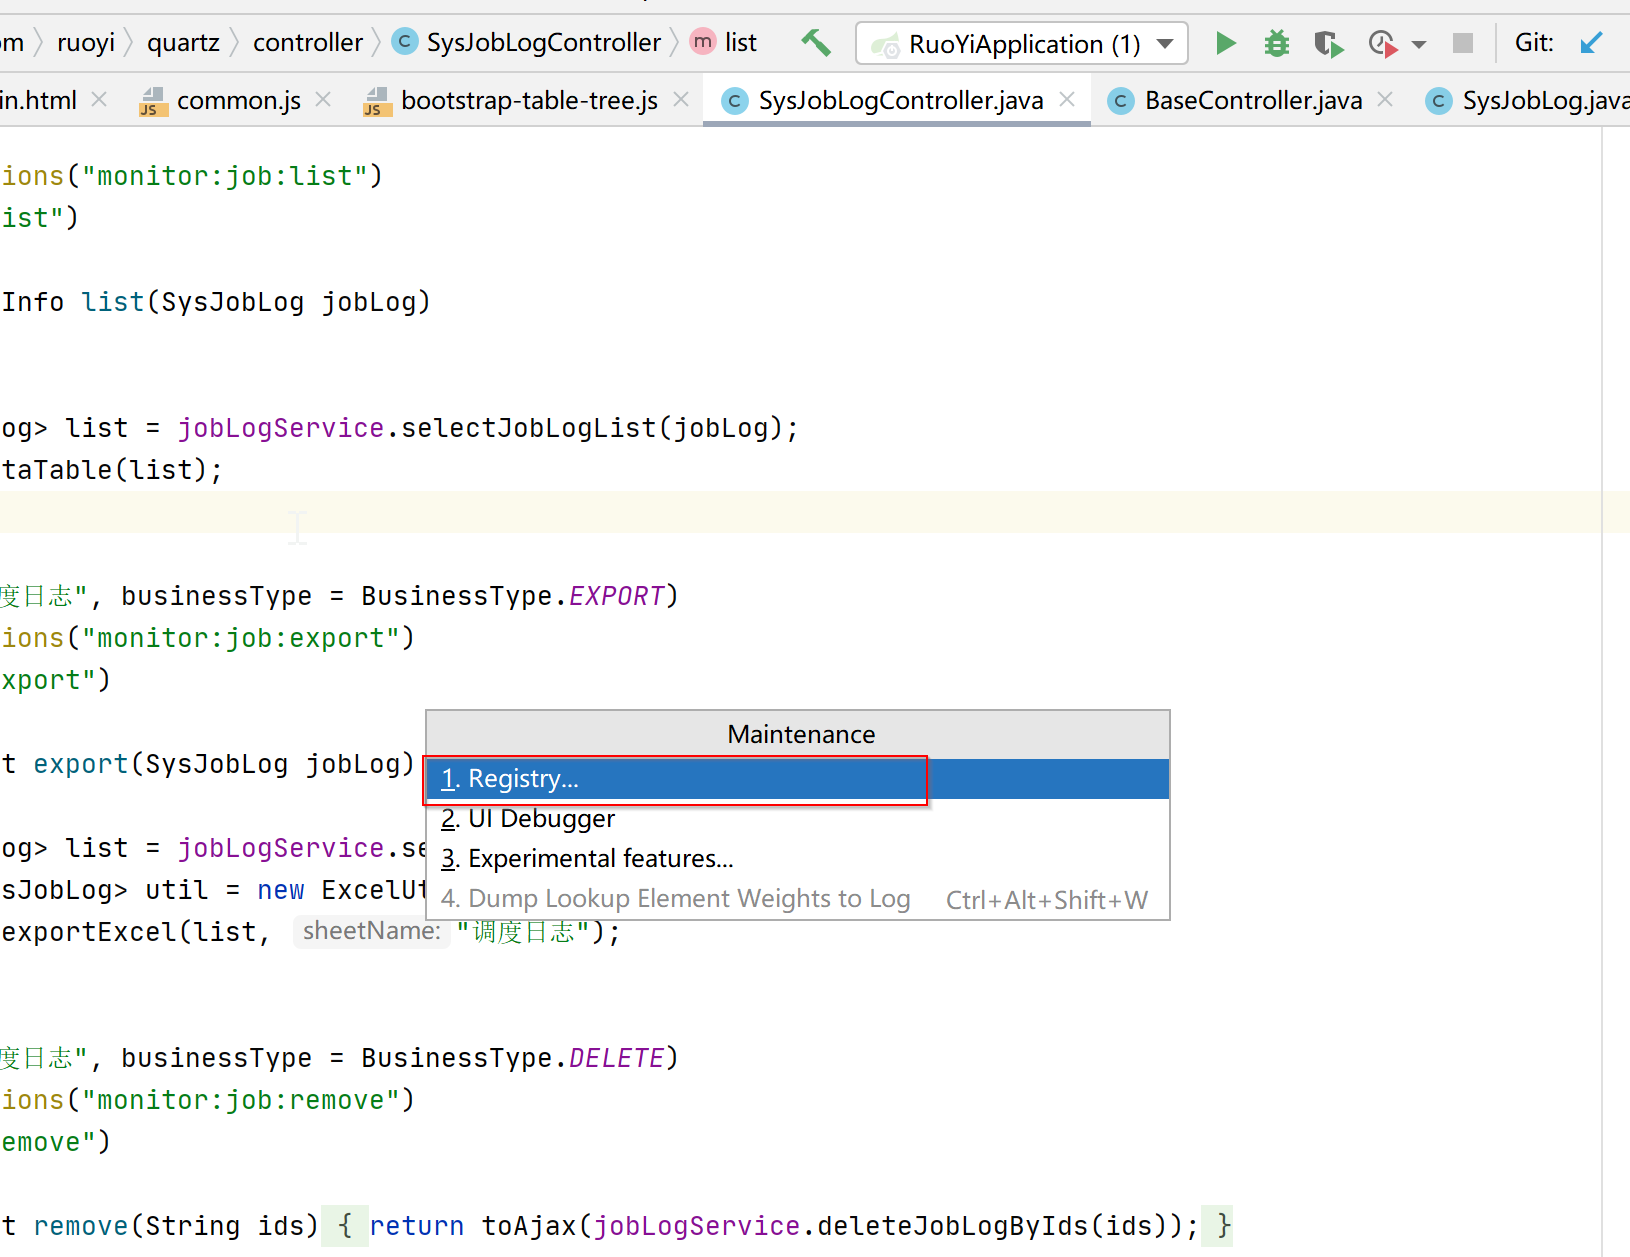The width and height of the screenshot is (1630, 1257).
Task: Choose Registry... in Maintenance popup
Action: [798, 779]
